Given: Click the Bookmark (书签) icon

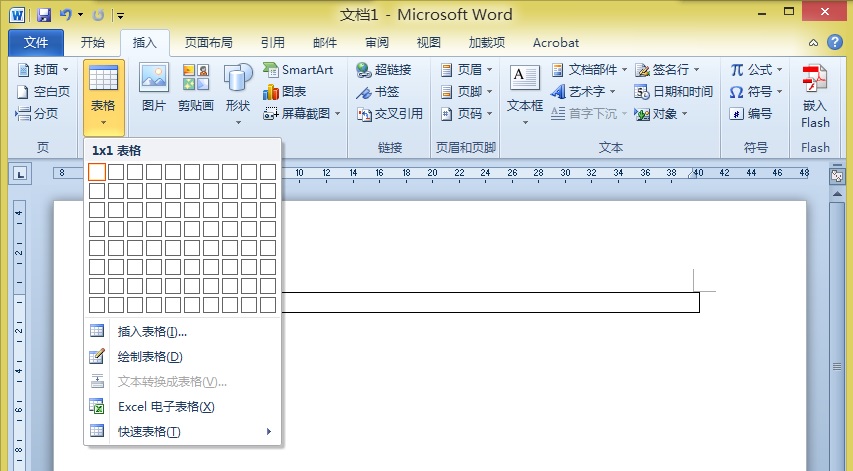Looking at the screenshot, I should click(378, 92).
